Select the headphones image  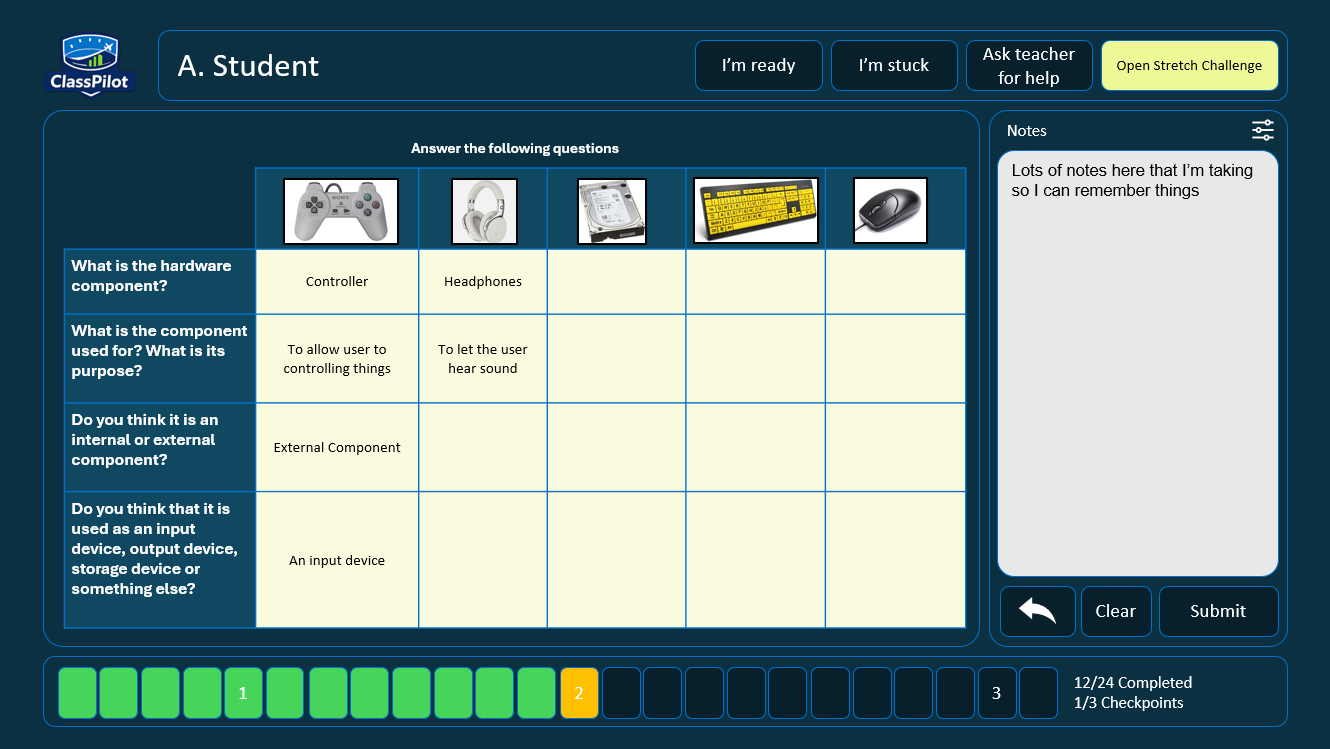tap(483, 210)
